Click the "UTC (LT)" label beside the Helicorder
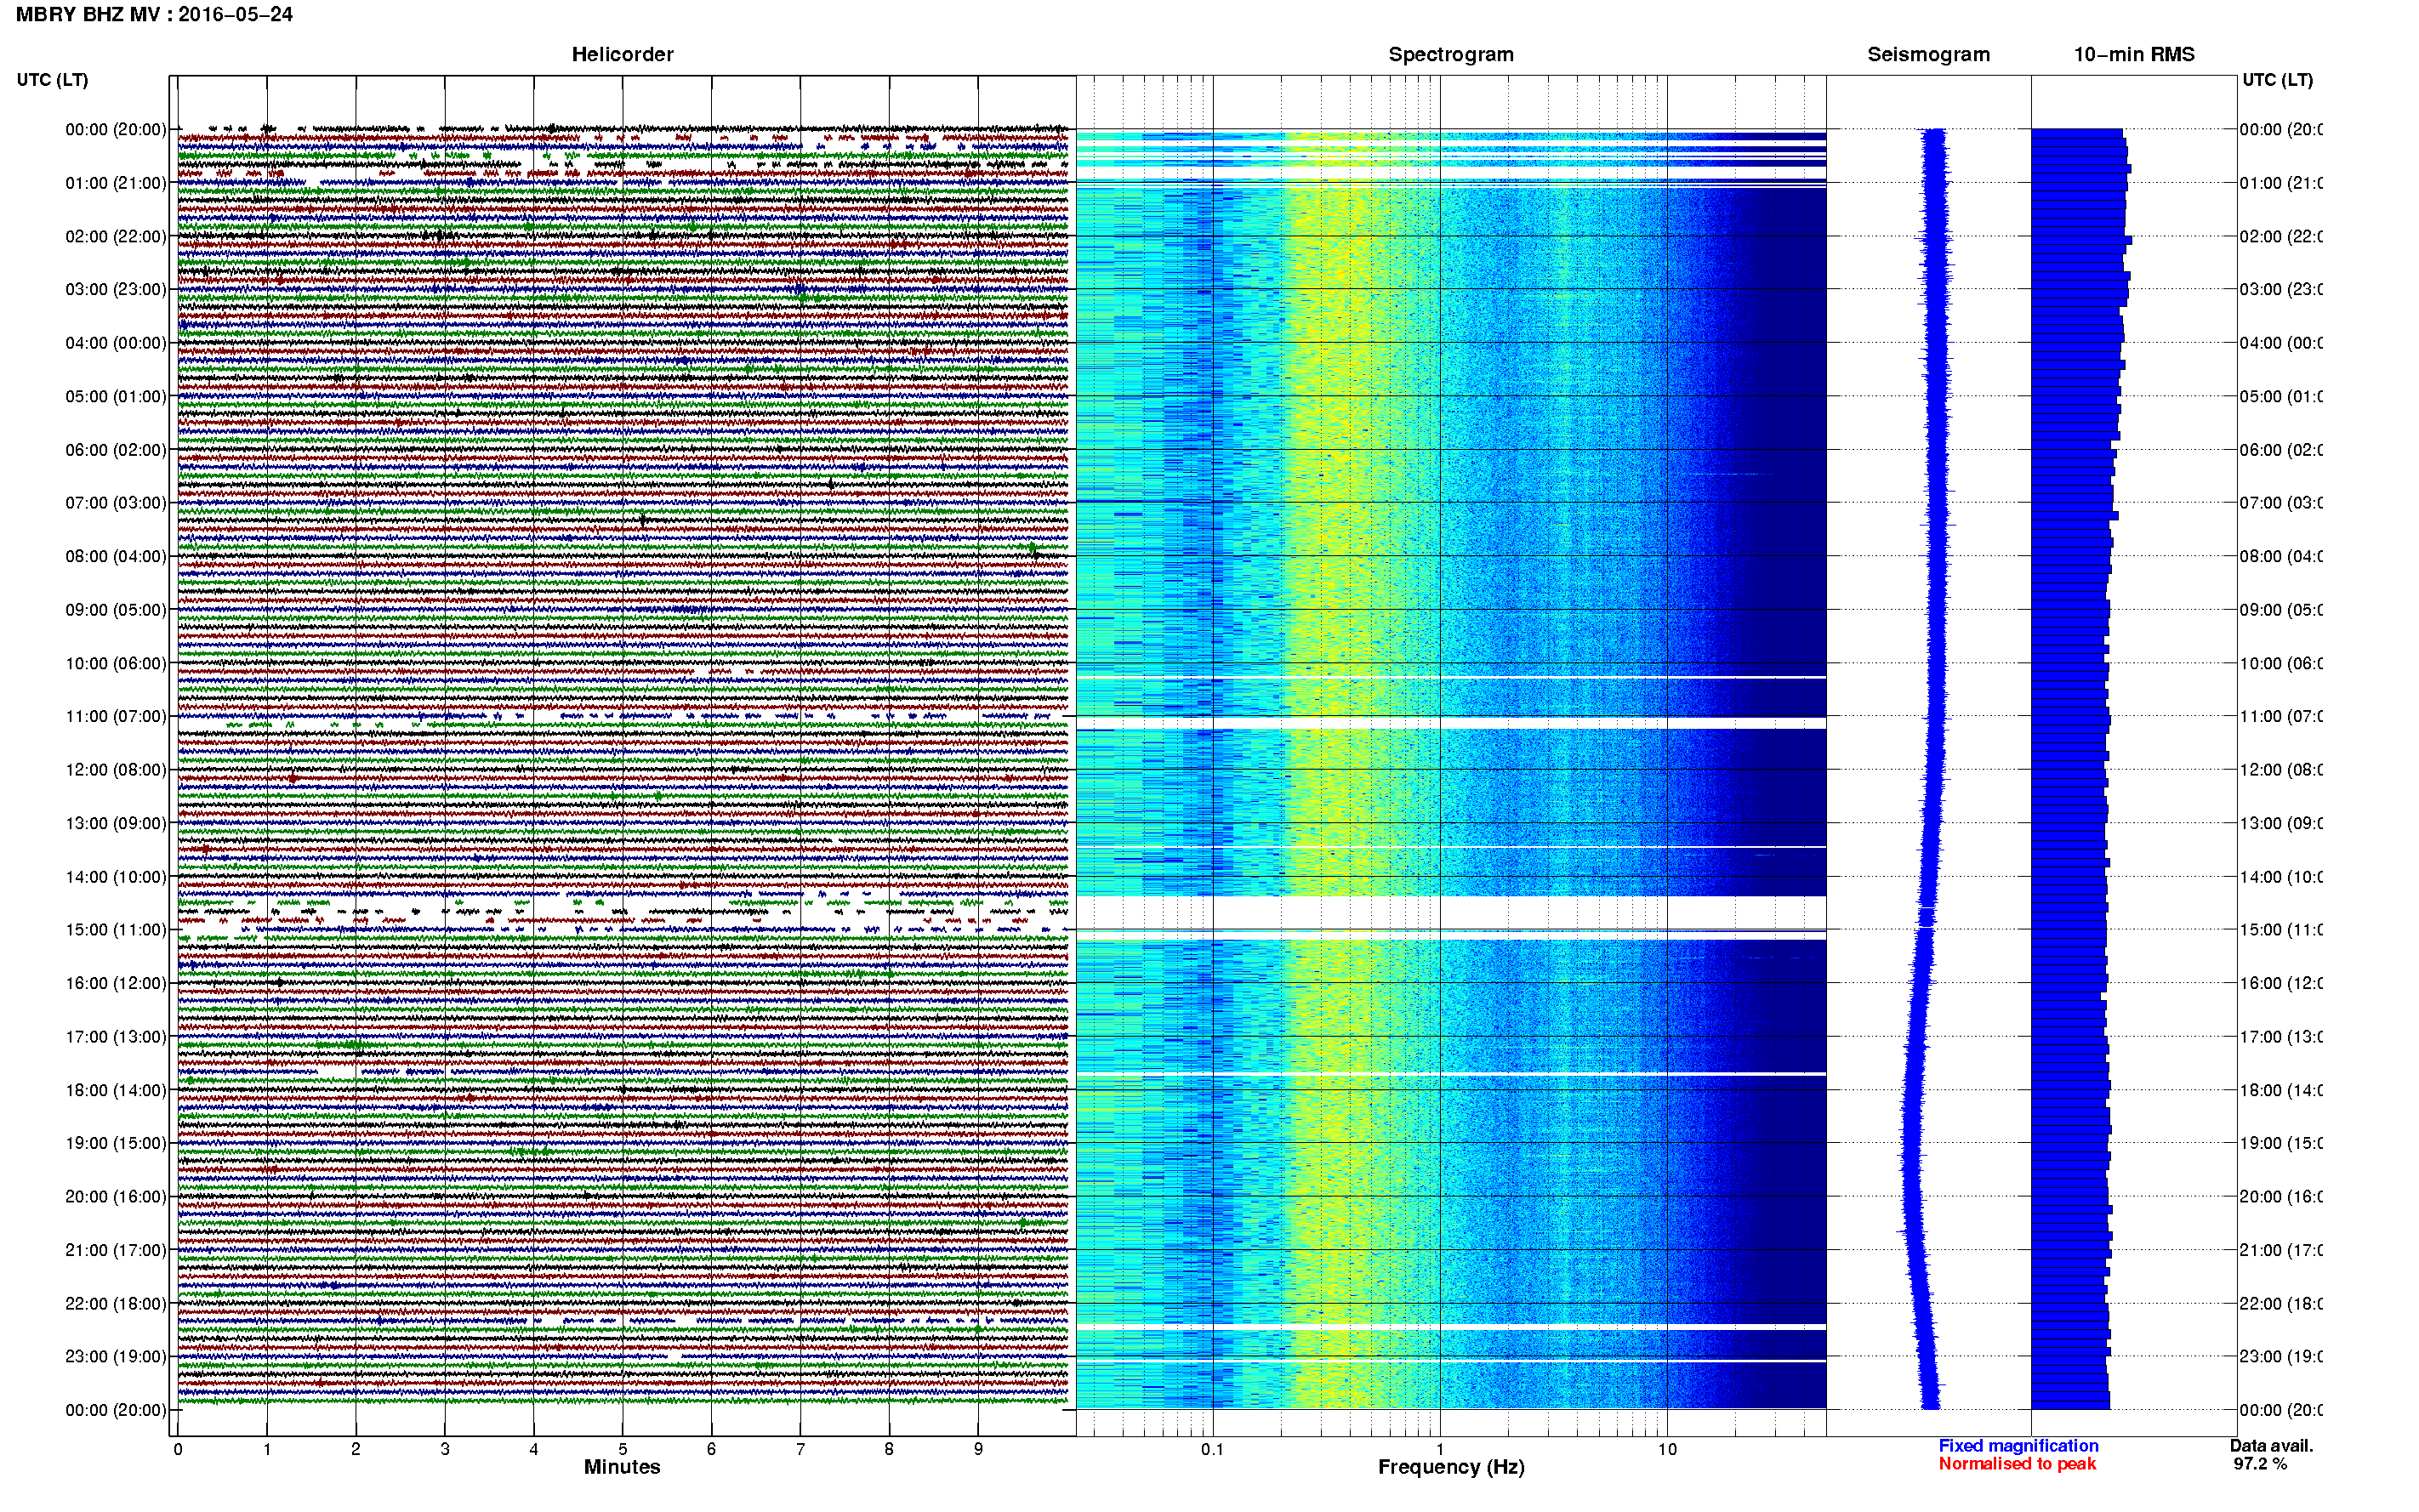This screenshot has height=1512, width=2419. 52,80
